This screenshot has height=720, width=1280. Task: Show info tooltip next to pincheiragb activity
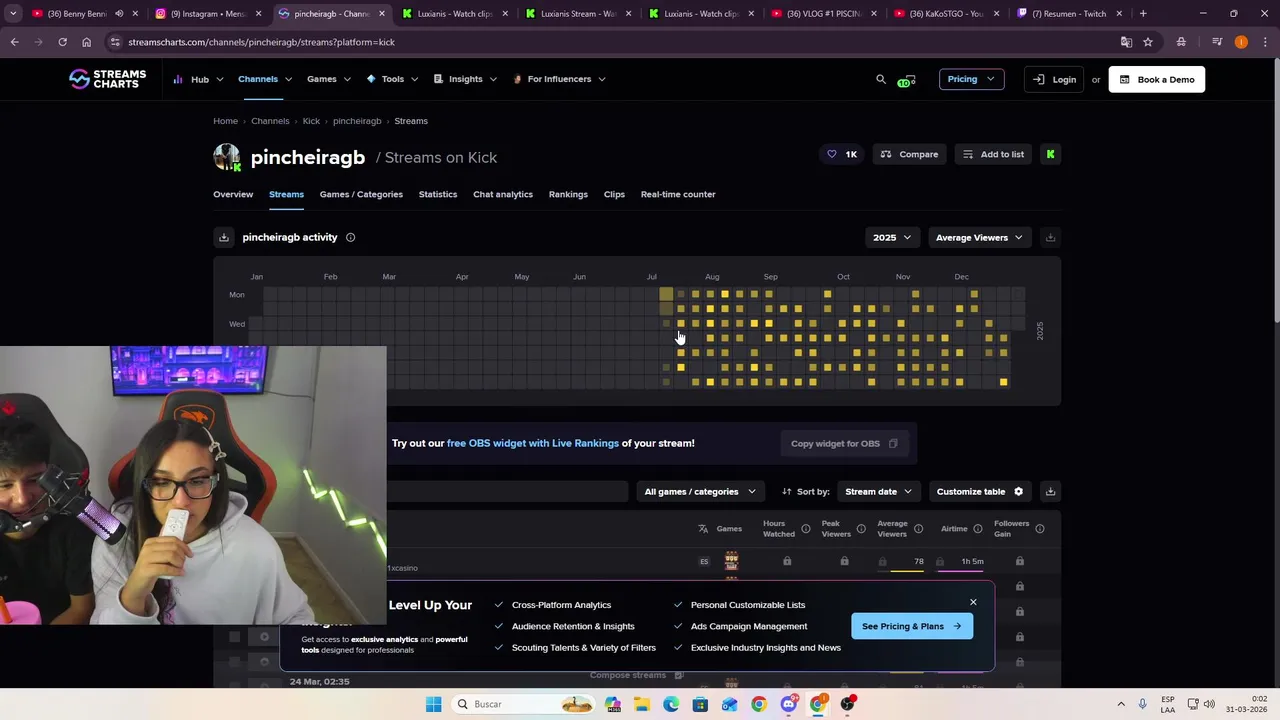[350, 237]
